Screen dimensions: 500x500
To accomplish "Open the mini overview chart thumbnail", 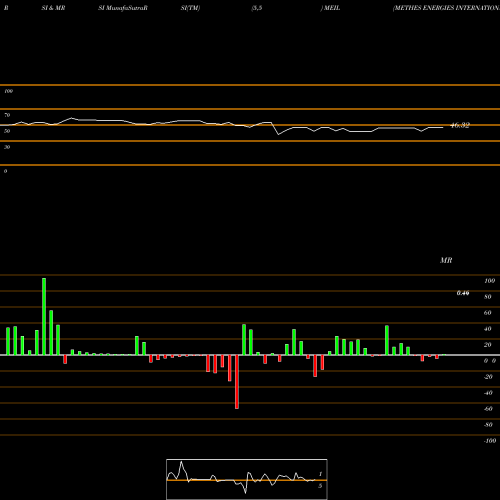I will tap(247, 479).
